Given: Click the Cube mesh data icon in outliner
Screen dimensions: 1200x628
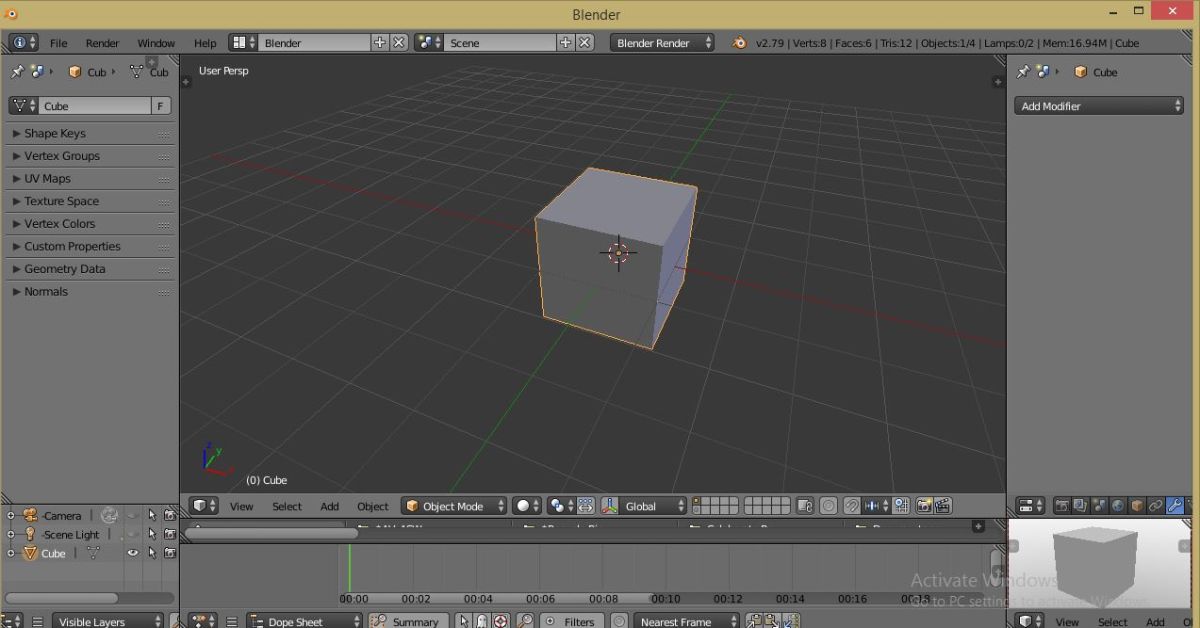Looking at the screenshot, I should (x=94, y=553).
